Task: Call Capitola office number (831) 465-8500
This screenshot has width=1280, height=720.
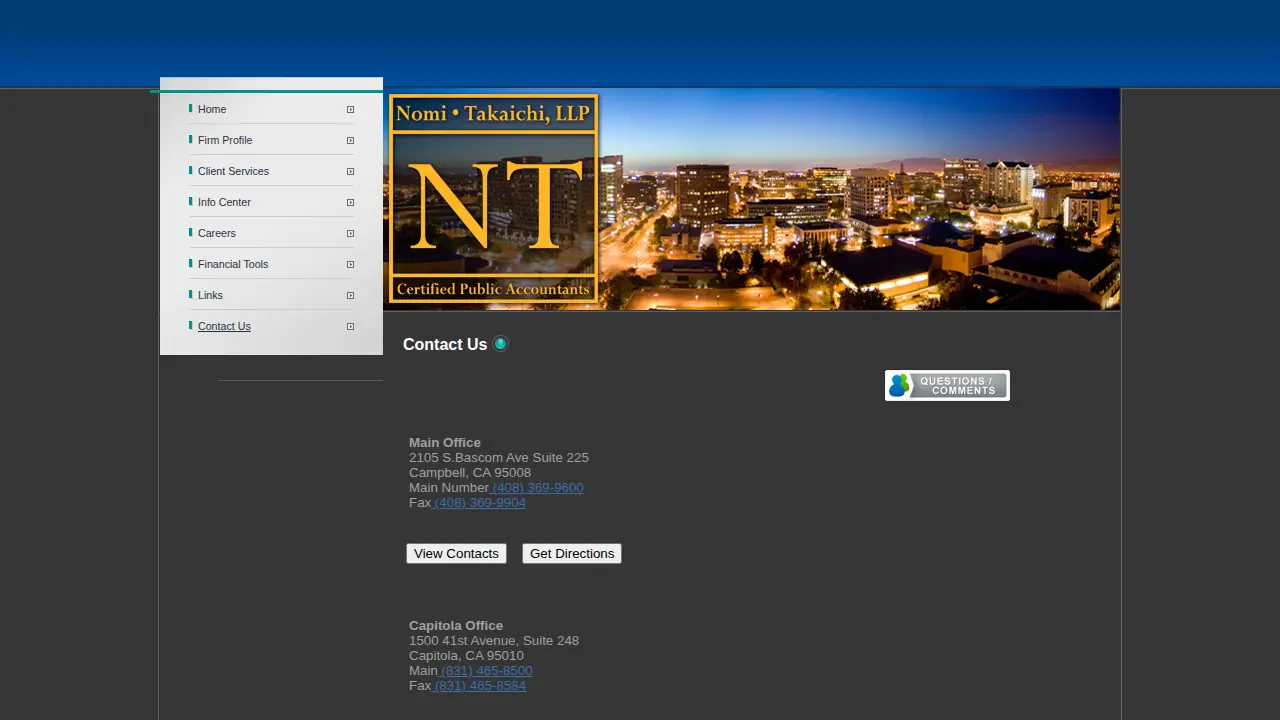Action: click(486, 671)
